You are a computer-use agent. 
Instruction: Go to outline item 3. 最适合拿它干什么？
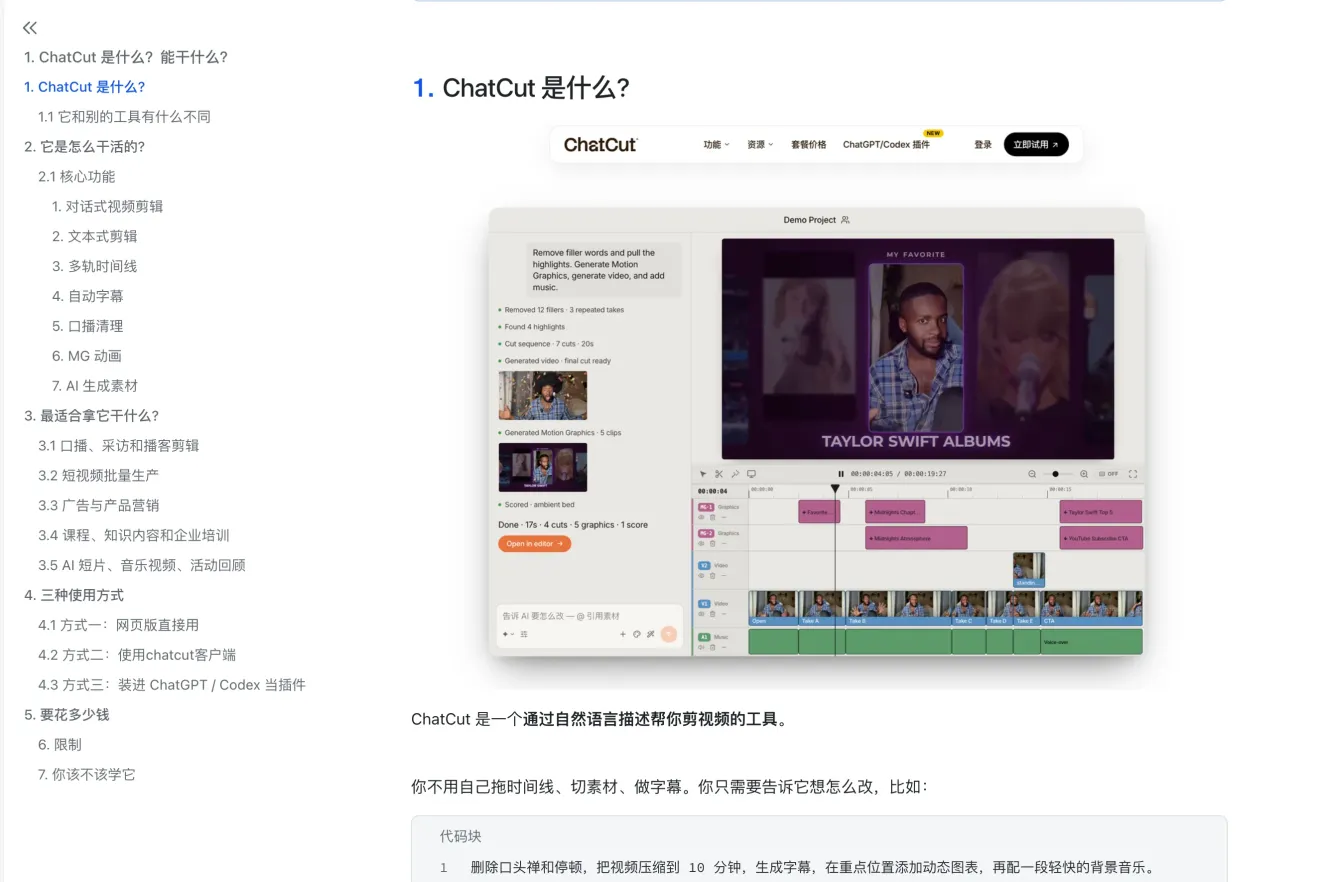(92, 416)
